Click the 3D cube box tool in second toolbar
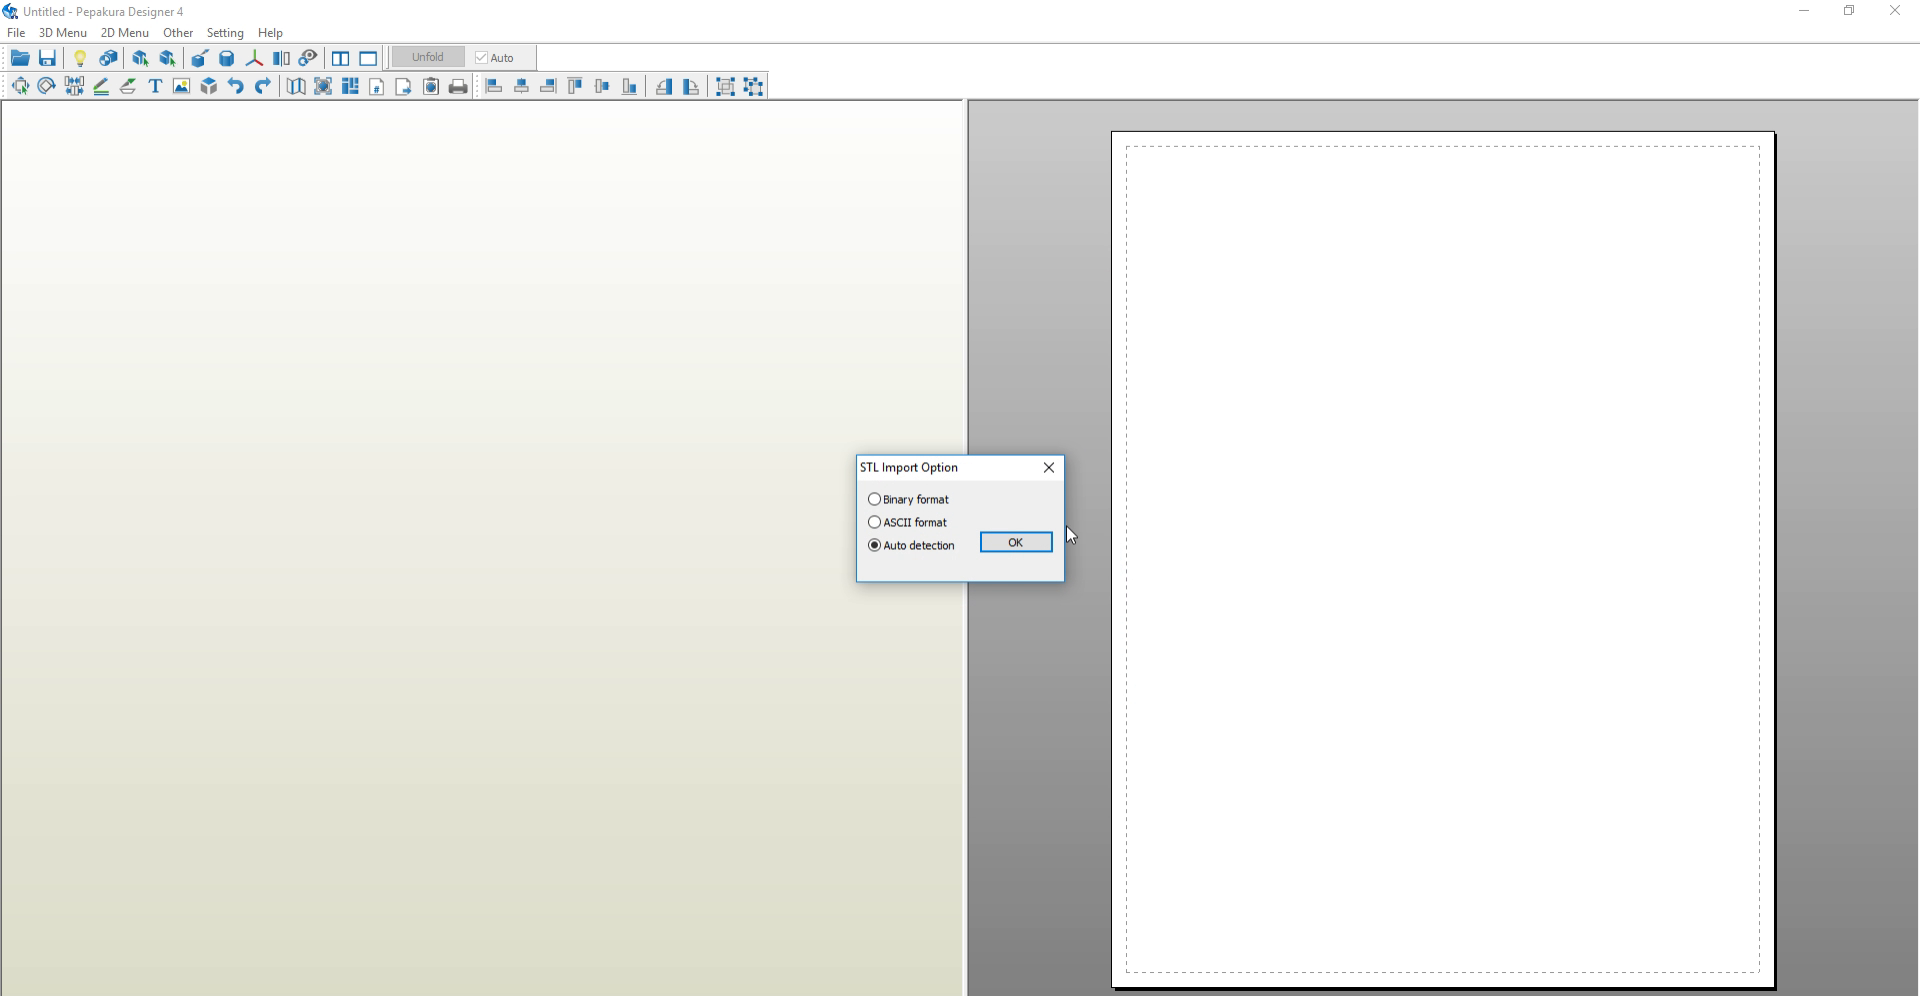1920x996 pixels. tap(208, 86)
